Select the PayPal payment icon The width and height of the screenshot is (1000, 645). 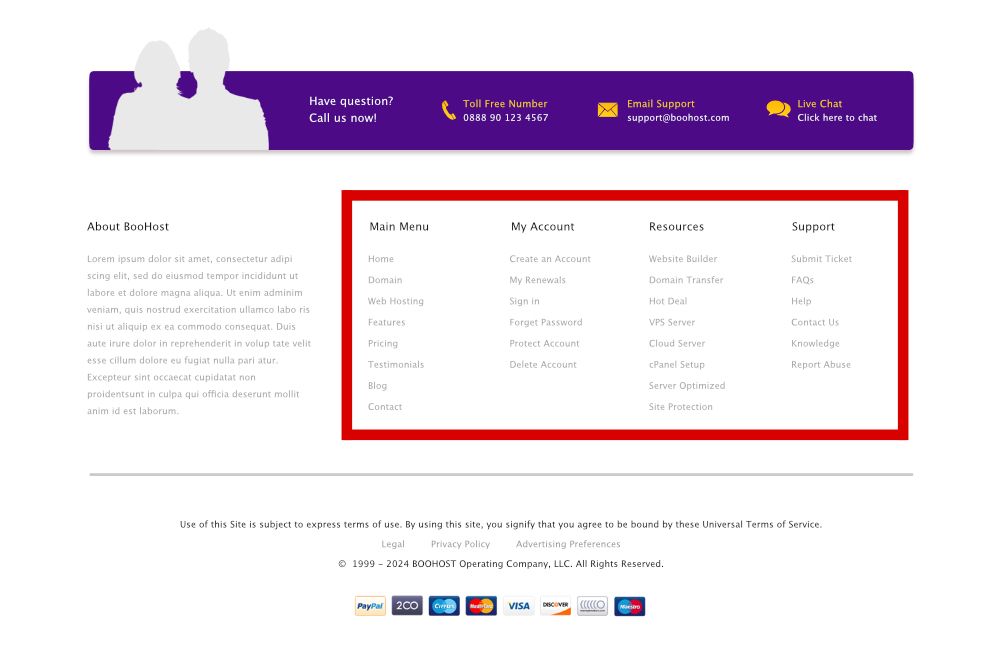[x=368, y=606]
